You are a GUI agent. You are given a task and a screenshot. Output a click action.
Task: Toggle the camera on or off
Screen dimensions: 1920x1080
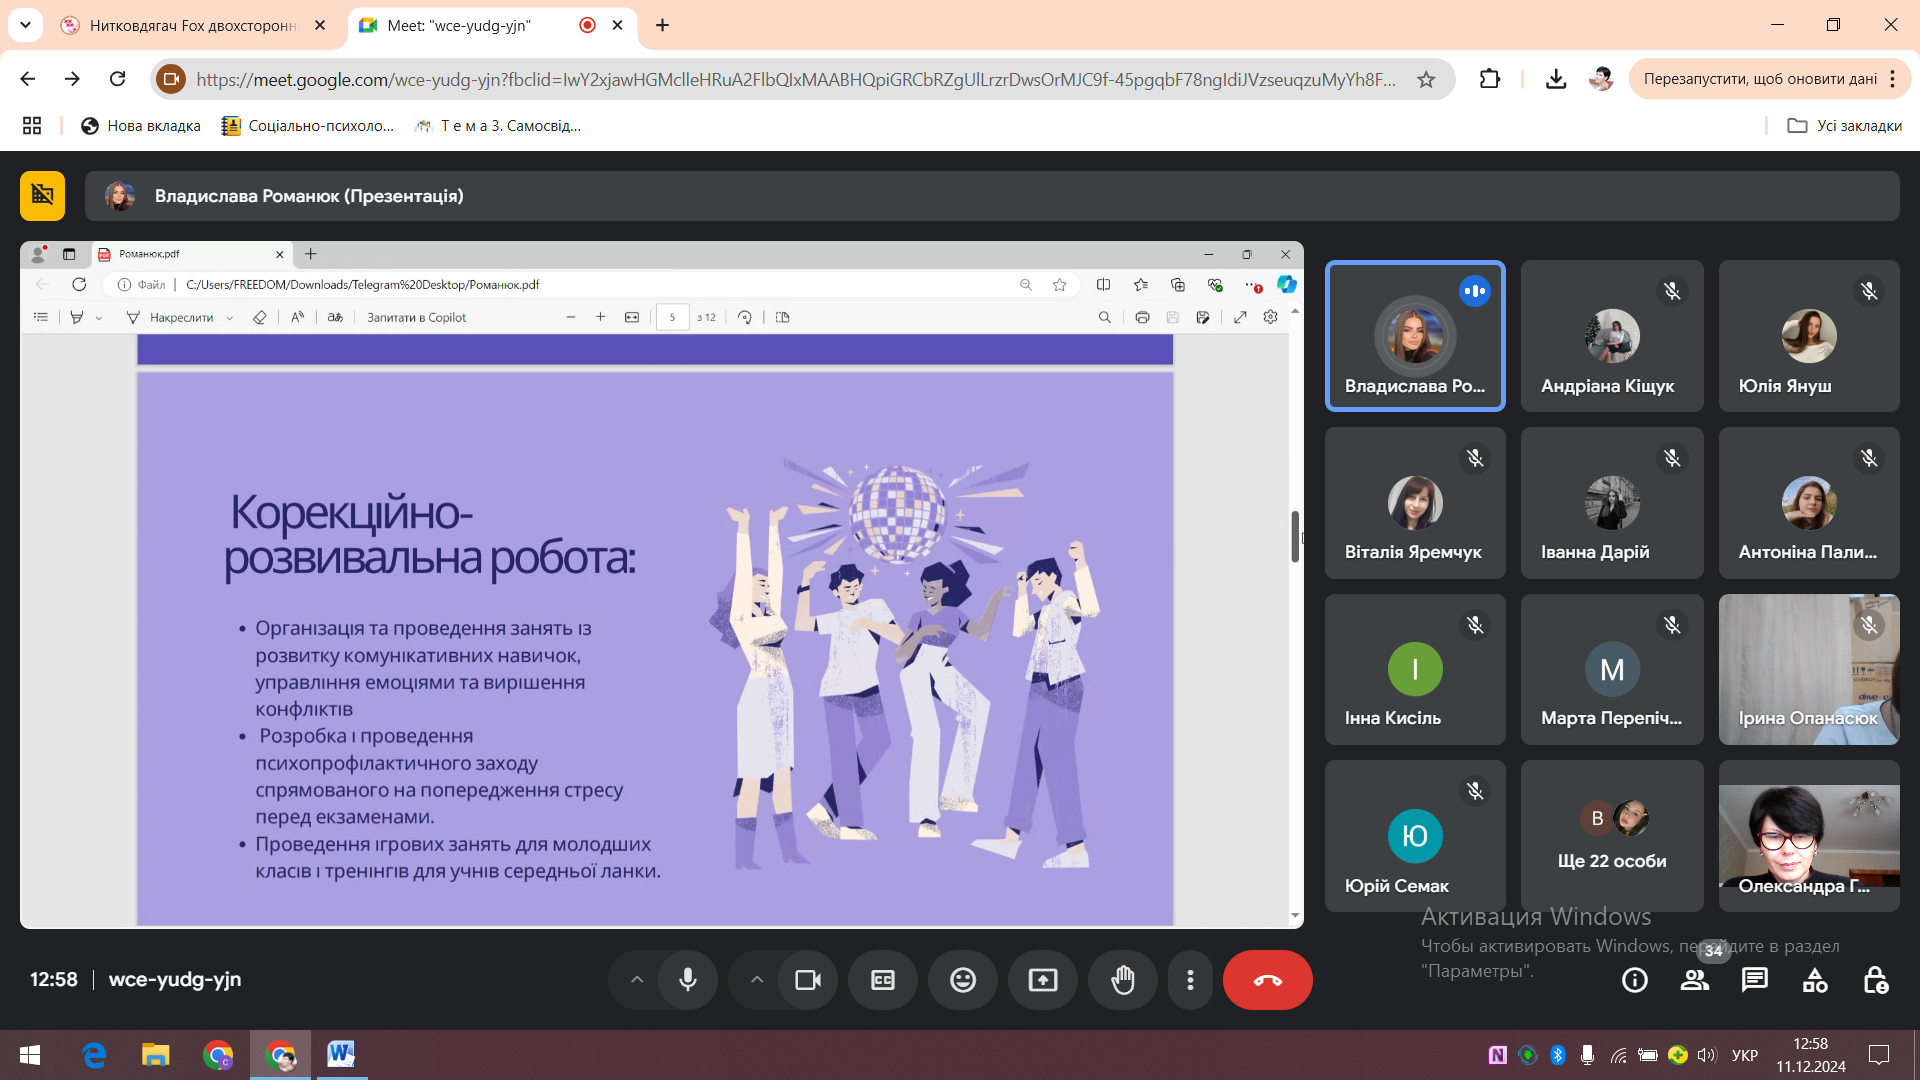808,980
